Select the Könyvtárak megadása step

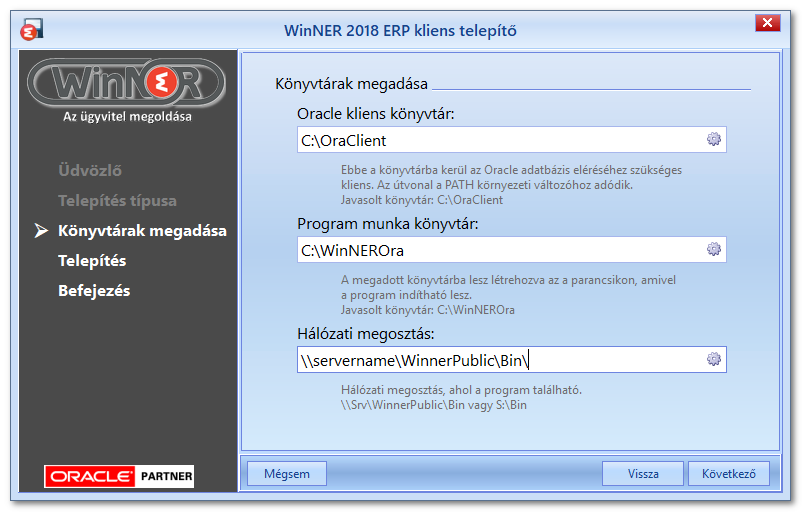point(142,231)
